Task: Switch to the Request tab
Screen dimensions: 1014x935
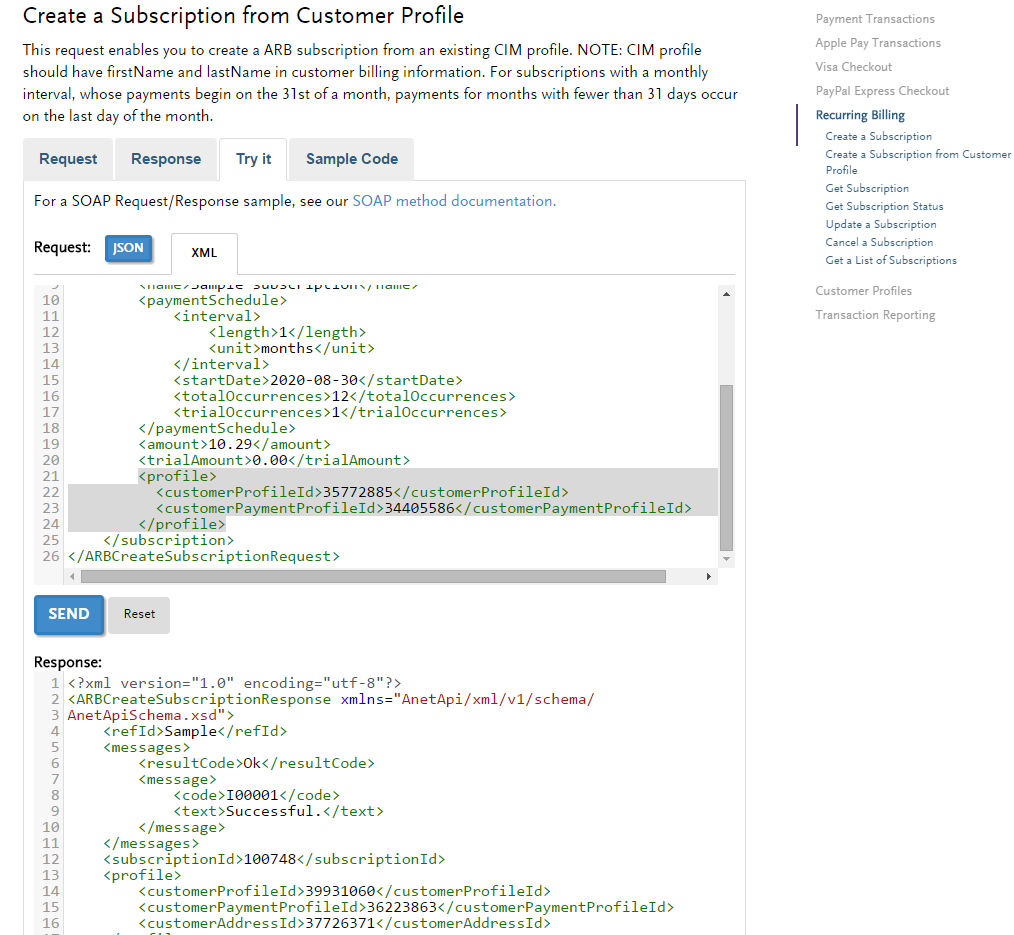Action: 68,159
